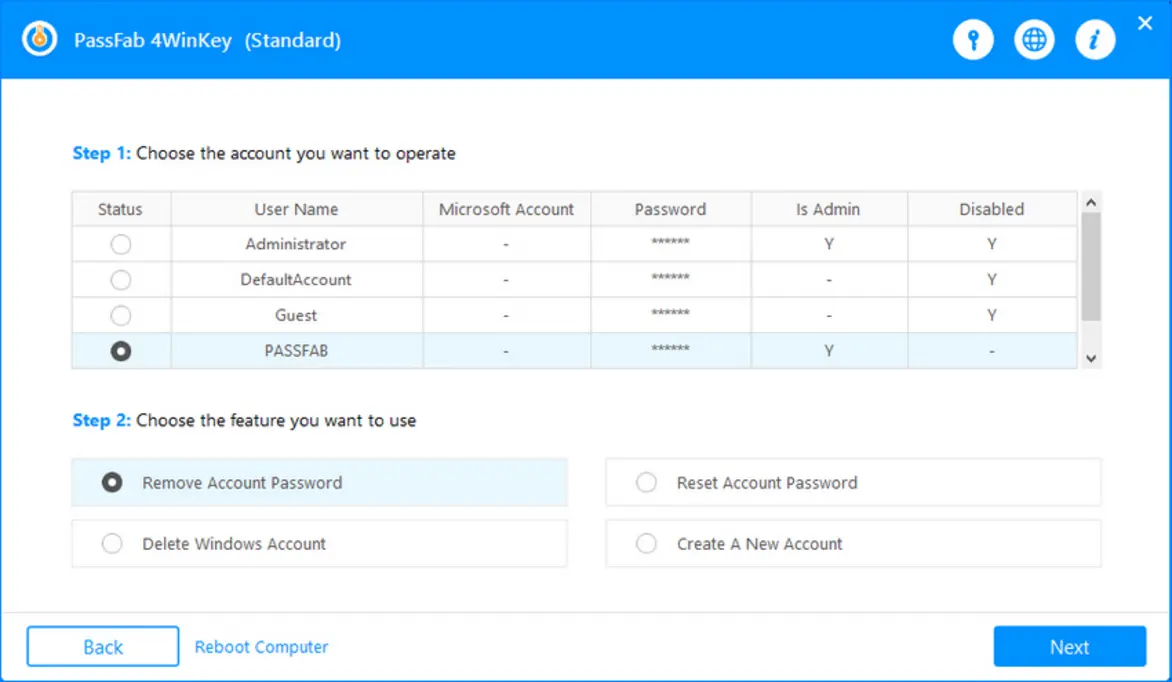Click the Is Admin column header
The height and width of the screenshot is (682, 1172).
[x=829, y=209]
